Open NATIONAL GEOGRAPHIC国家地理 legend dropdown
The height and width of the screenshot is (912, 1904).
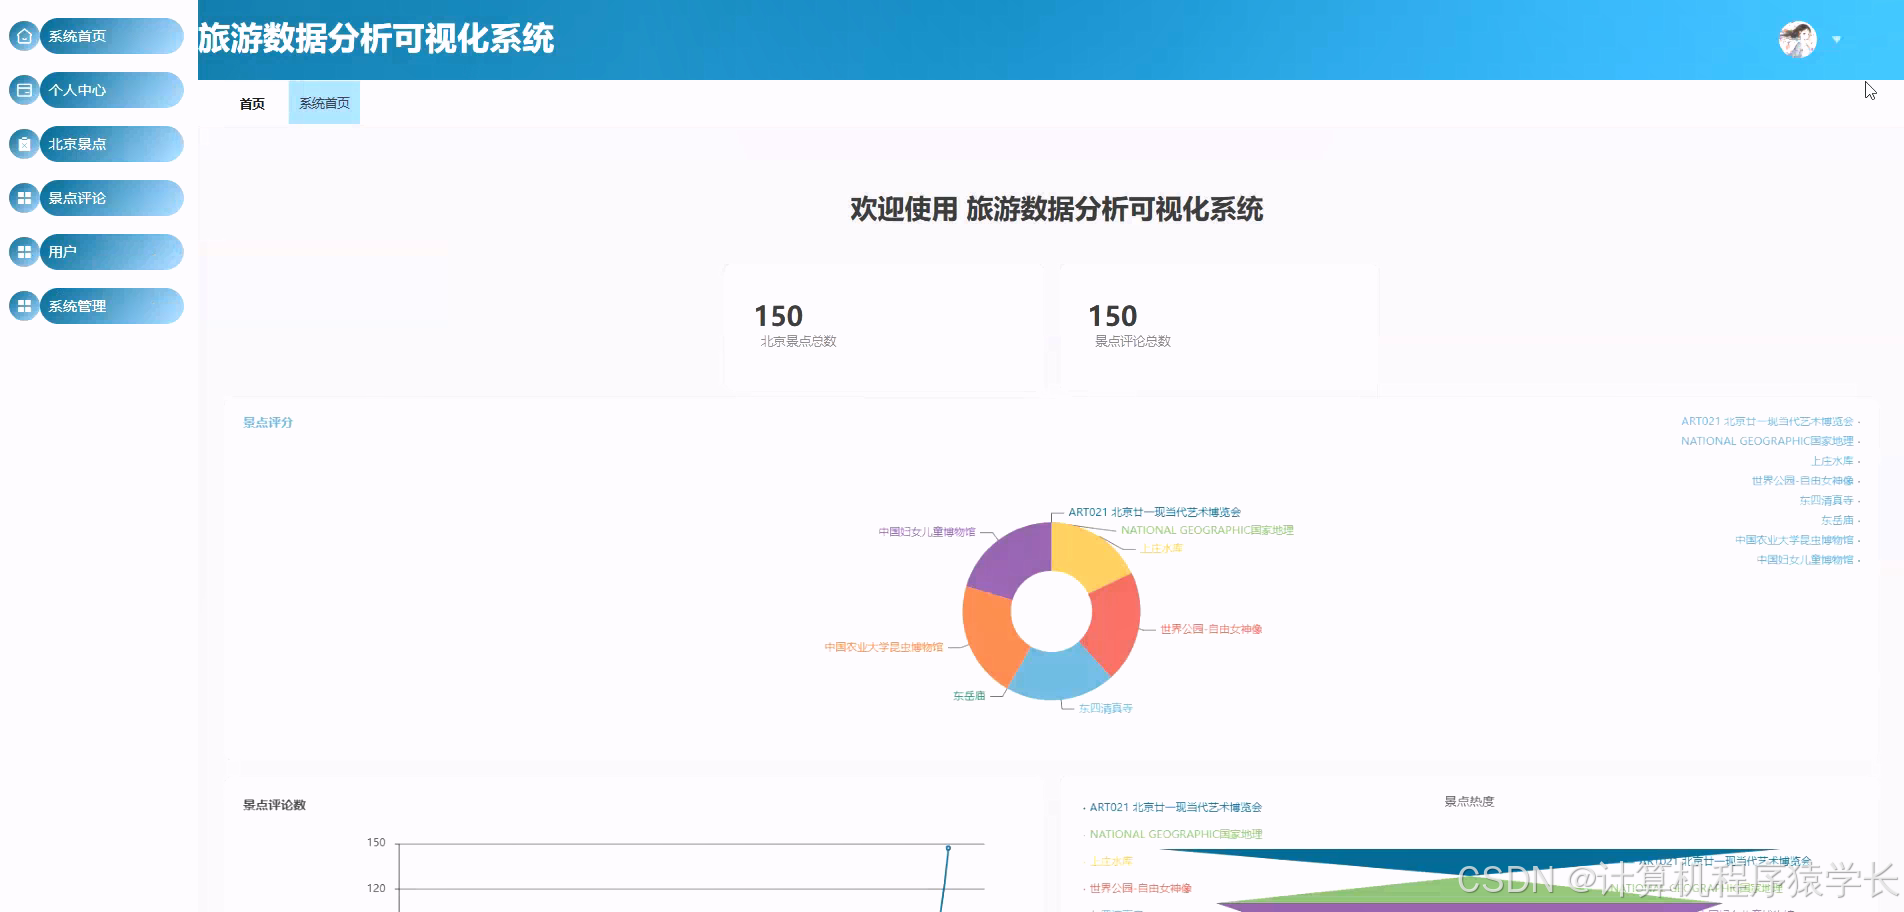click(x=1770, y=441)
